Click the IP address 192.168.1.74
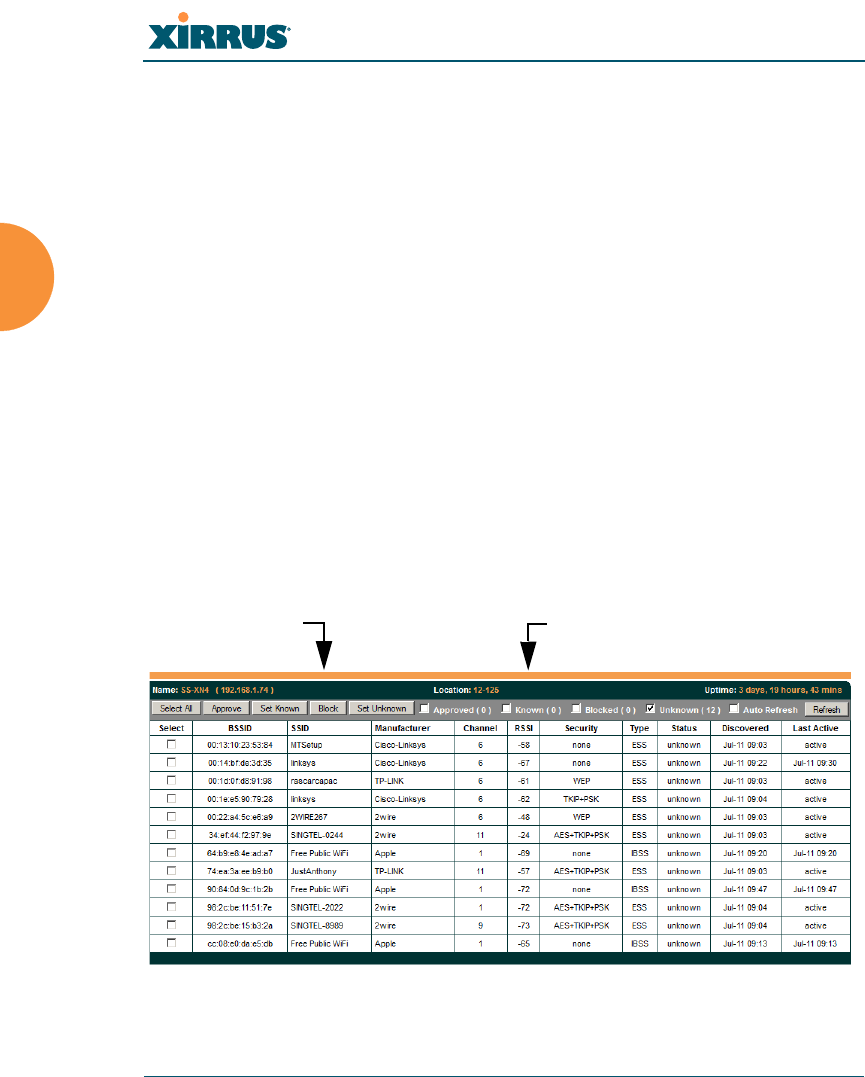865x1077 pixels. tap(247, 690)
